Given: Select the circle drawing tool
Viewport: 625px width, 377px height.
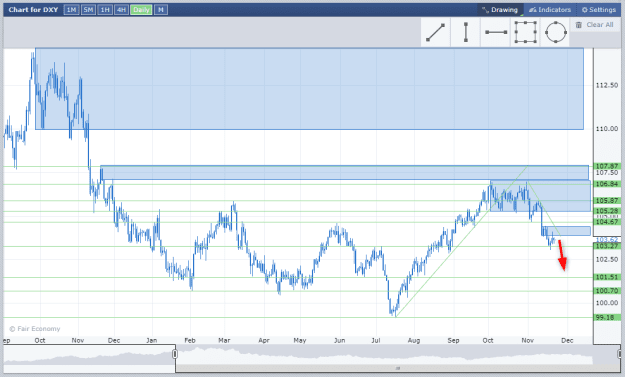Looking at the screenshot, I should [x=555, y=32].
